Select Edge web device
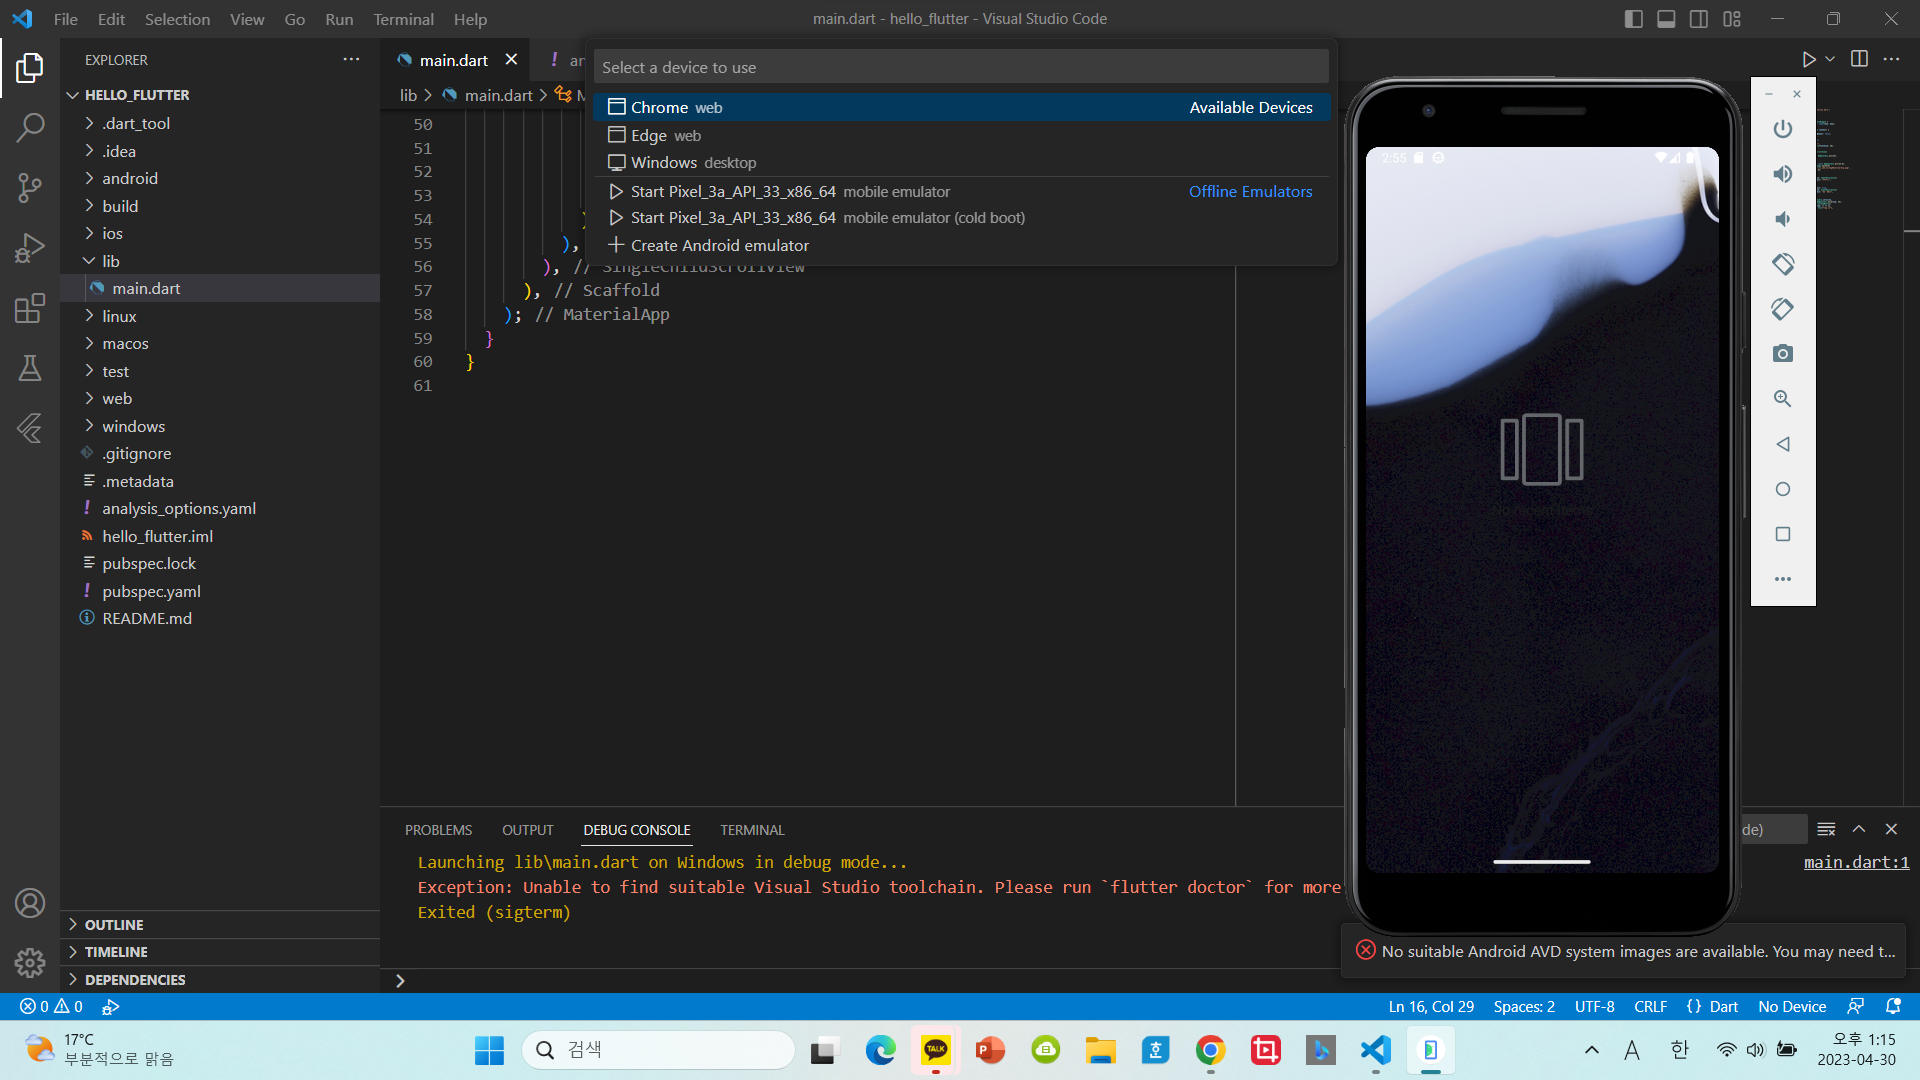Image resolution: width=1920 pixels, height=1080 pixels. (x=962, y=135)
